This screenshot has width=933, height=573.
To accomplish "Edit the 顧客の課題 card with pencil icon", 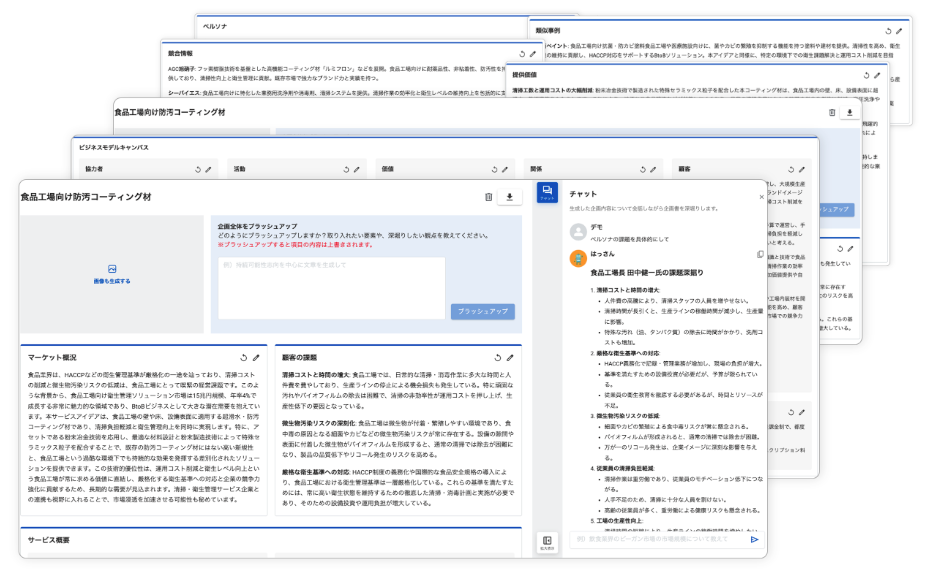I will [510, 358].
